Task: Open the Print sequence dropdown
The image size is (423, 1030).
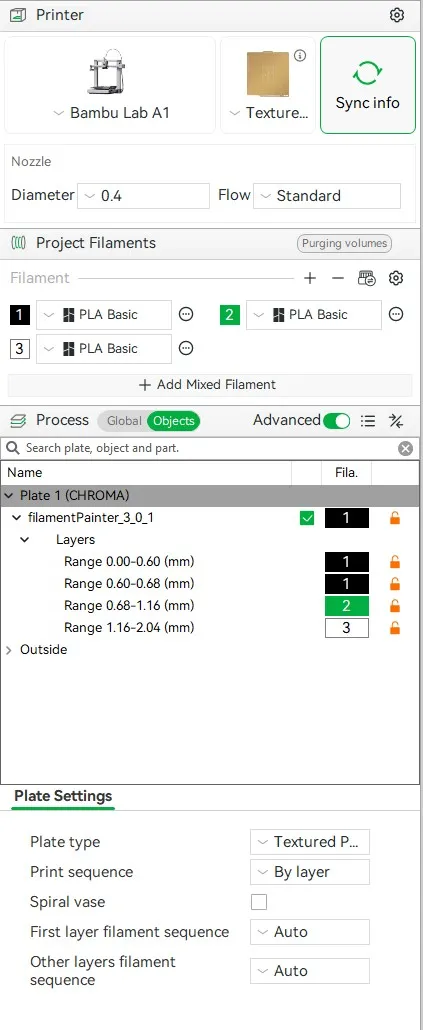Action: [310, 872]
